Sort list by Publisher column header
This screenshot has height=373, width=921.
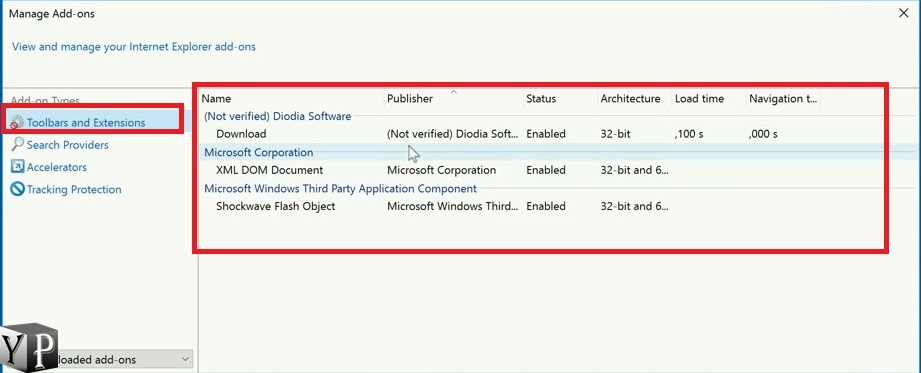coord(453,98)
